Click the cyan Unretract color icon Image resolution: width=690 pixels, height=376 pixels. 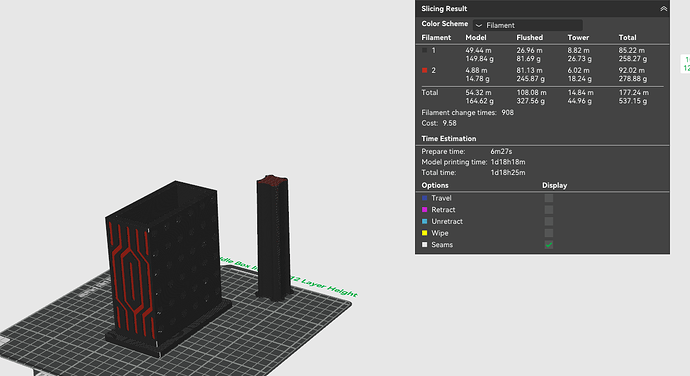tap(425, 221)
